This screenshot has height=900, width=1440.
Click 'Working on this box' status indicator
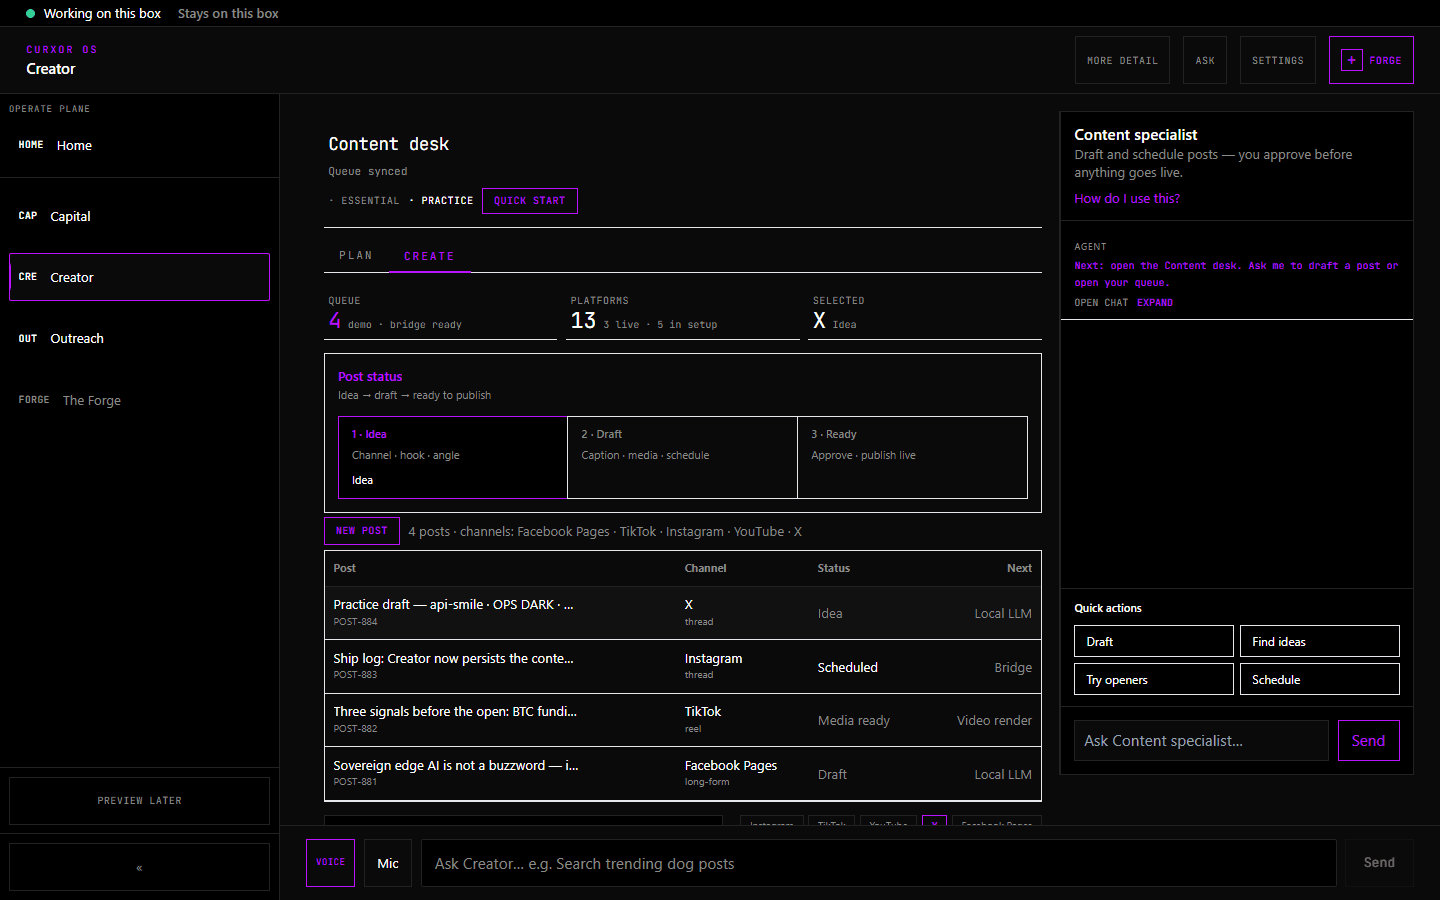coord(93,13)
